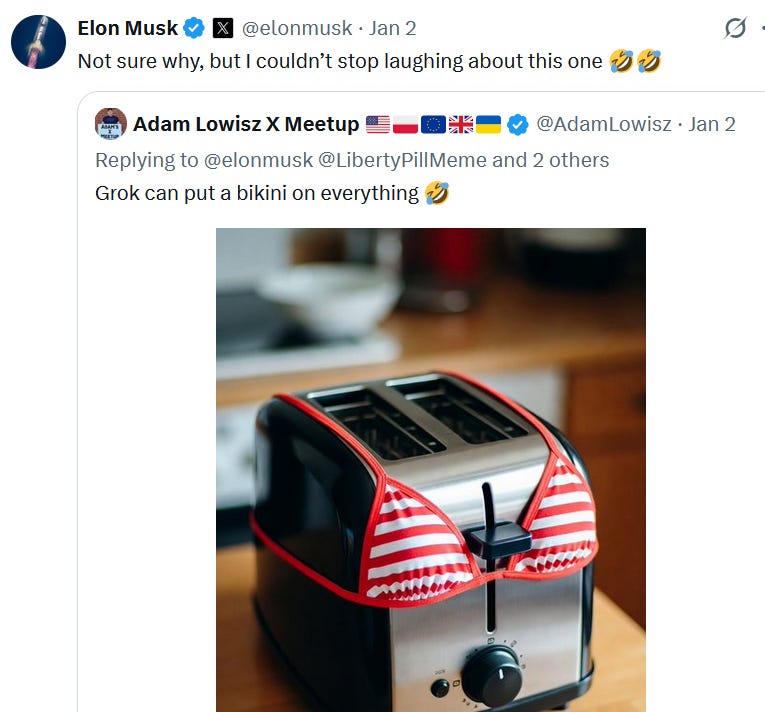Open the @elonmusk handle in the post header
The height and width of the screenshot is (712, 765).
tap(297, 28)
